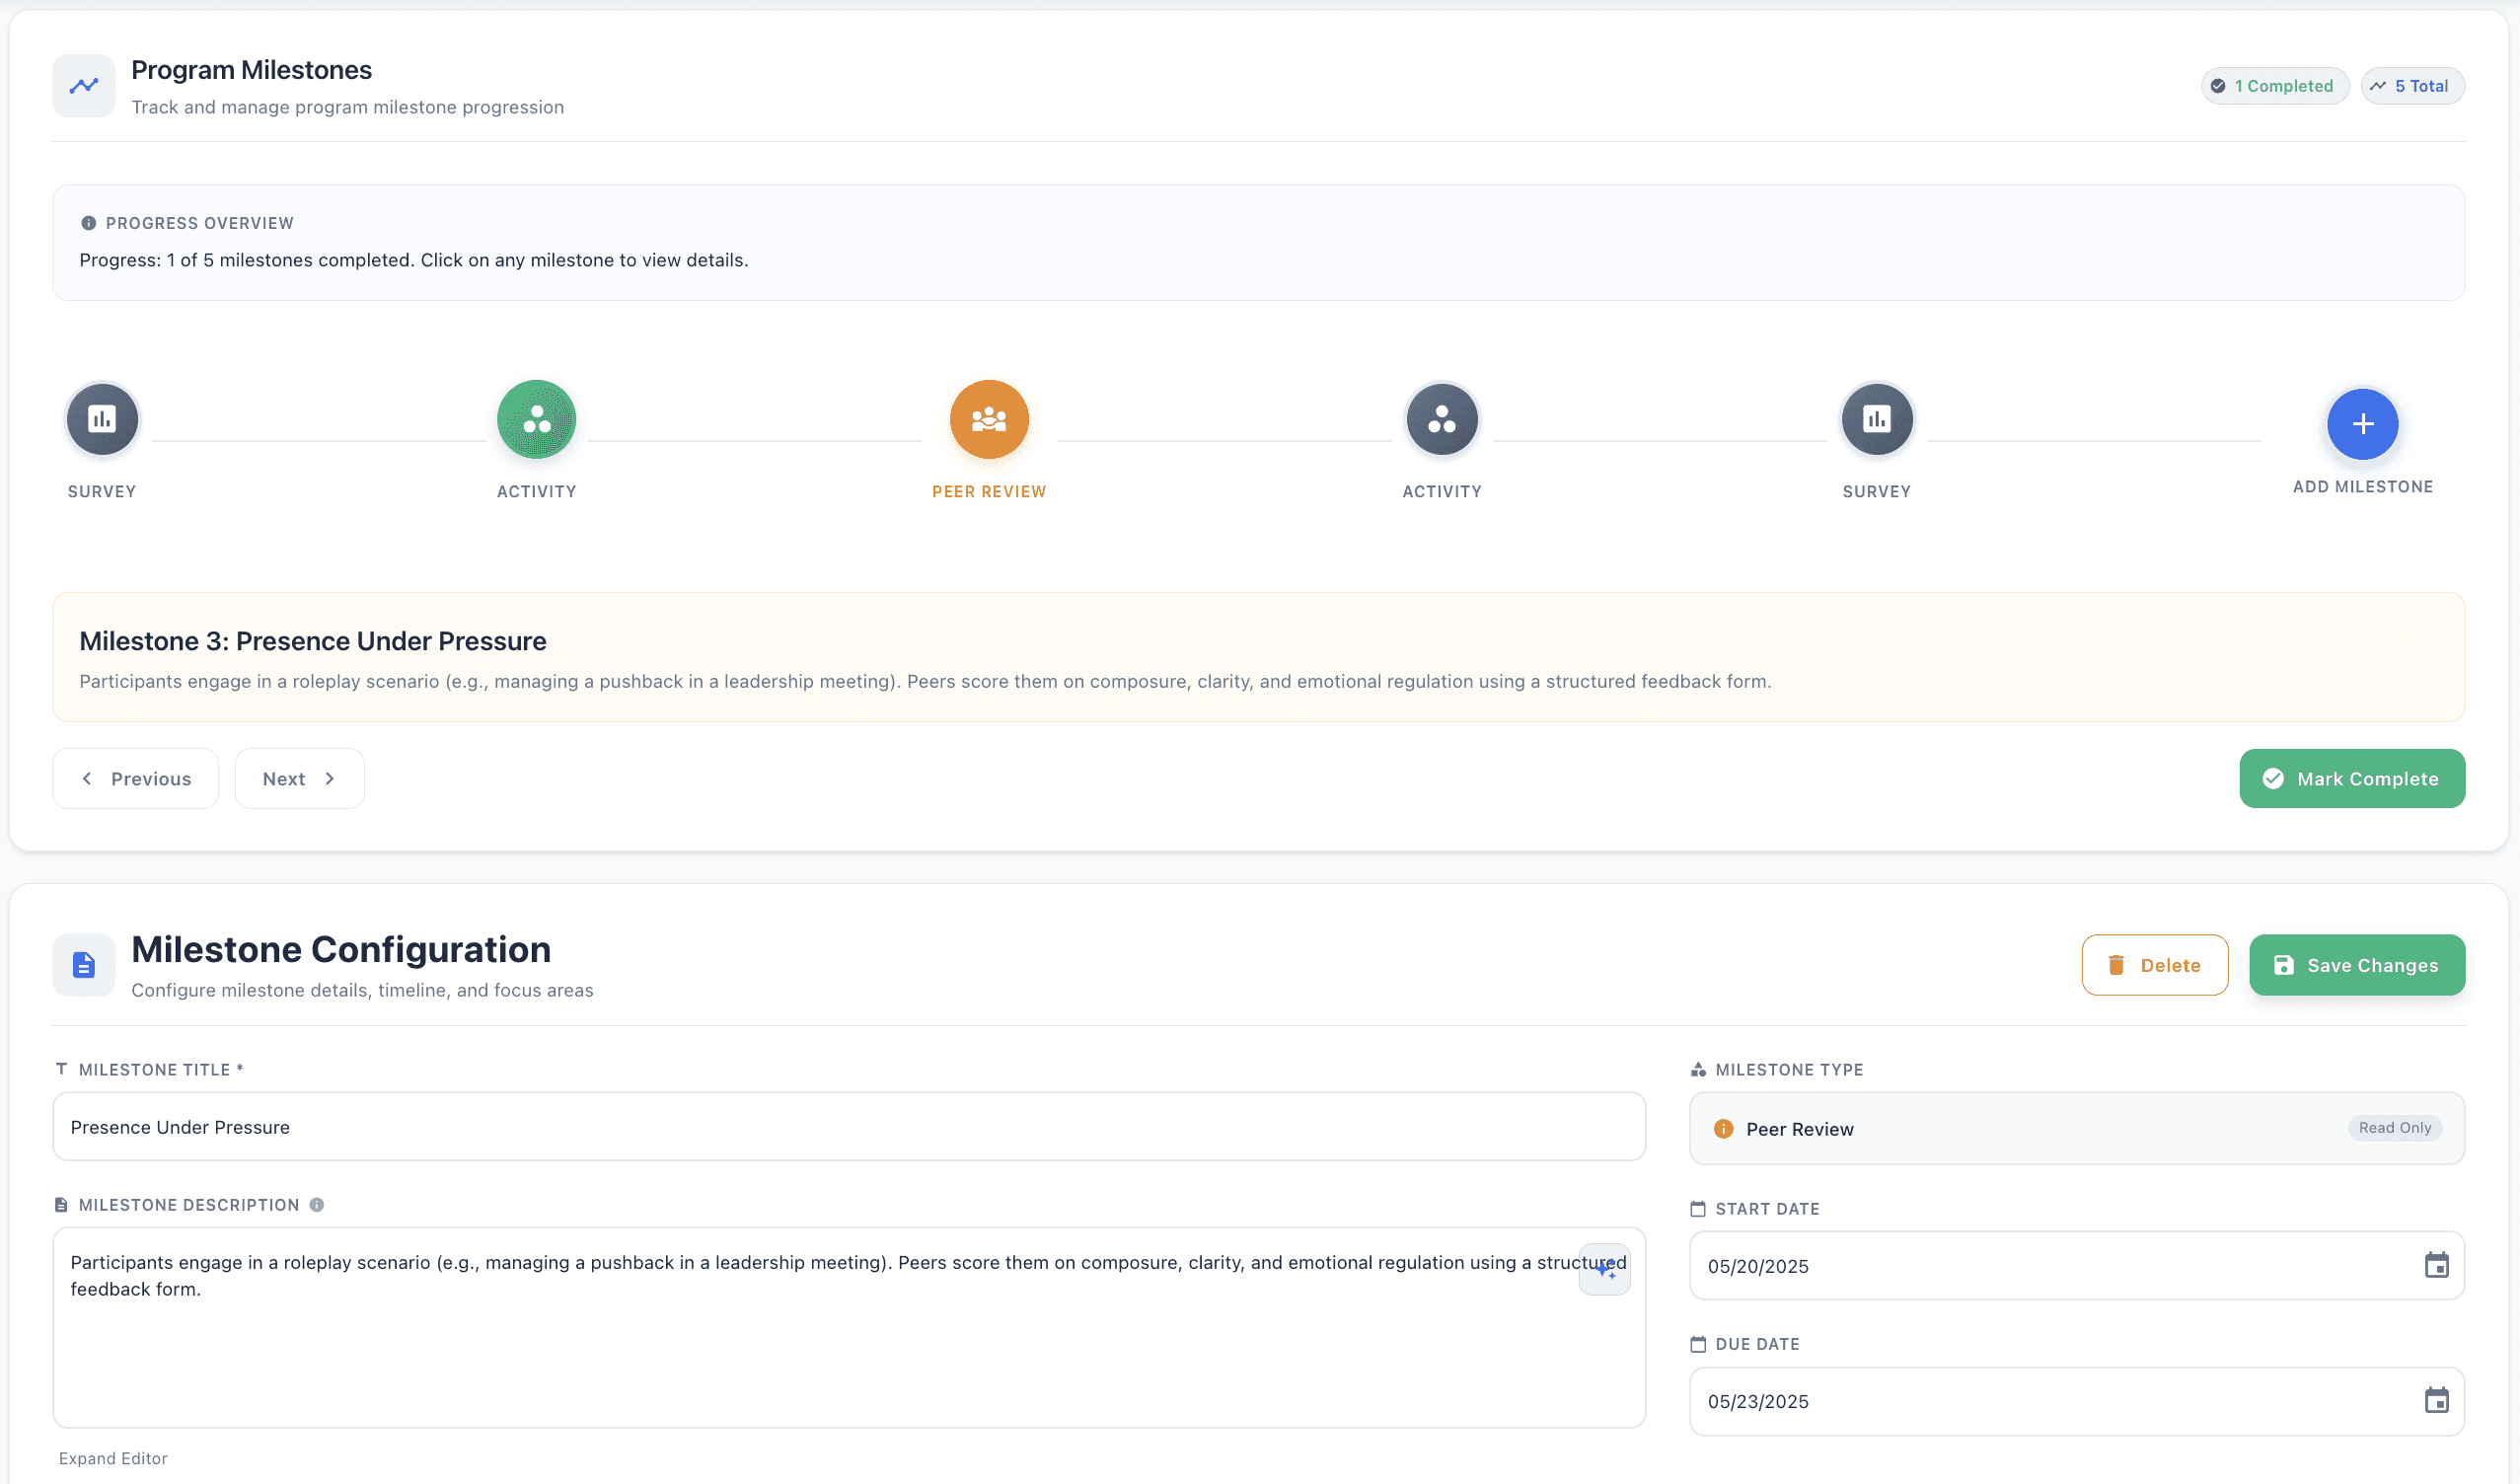
Task: Click the AI sparkle icon in description
Action: pyautogui.click(x=1604, y=1270)
